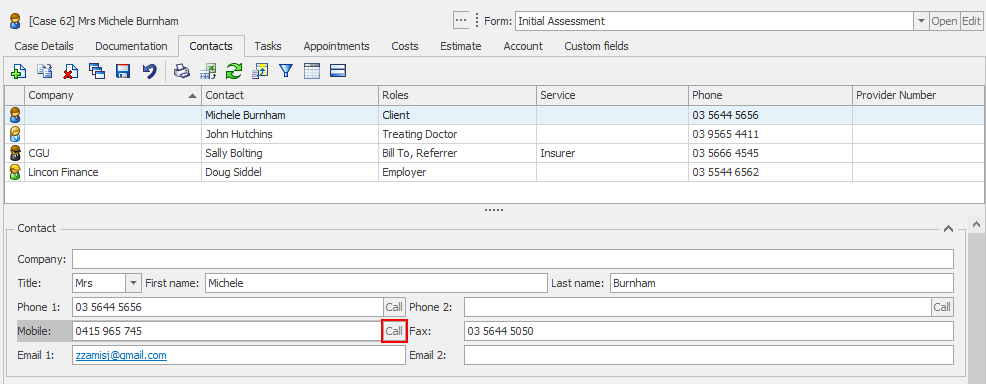This screenshot has width=986, height=384.
Task: Call the mobile number 0415 965 745
Action: tap(394, 331)
